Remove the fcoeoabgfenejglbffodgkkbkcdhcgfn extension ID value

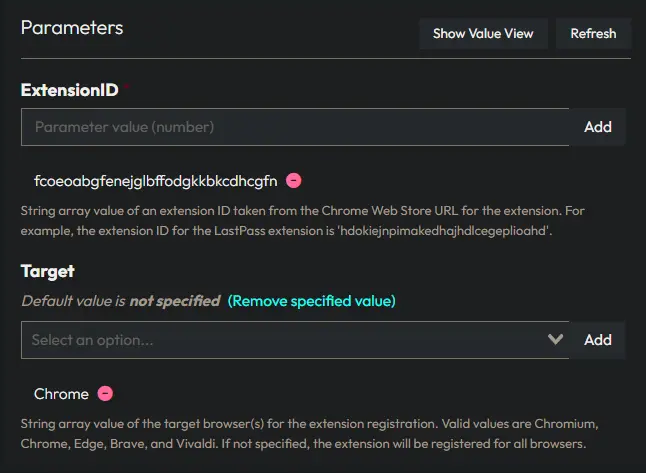coord(294,181)
